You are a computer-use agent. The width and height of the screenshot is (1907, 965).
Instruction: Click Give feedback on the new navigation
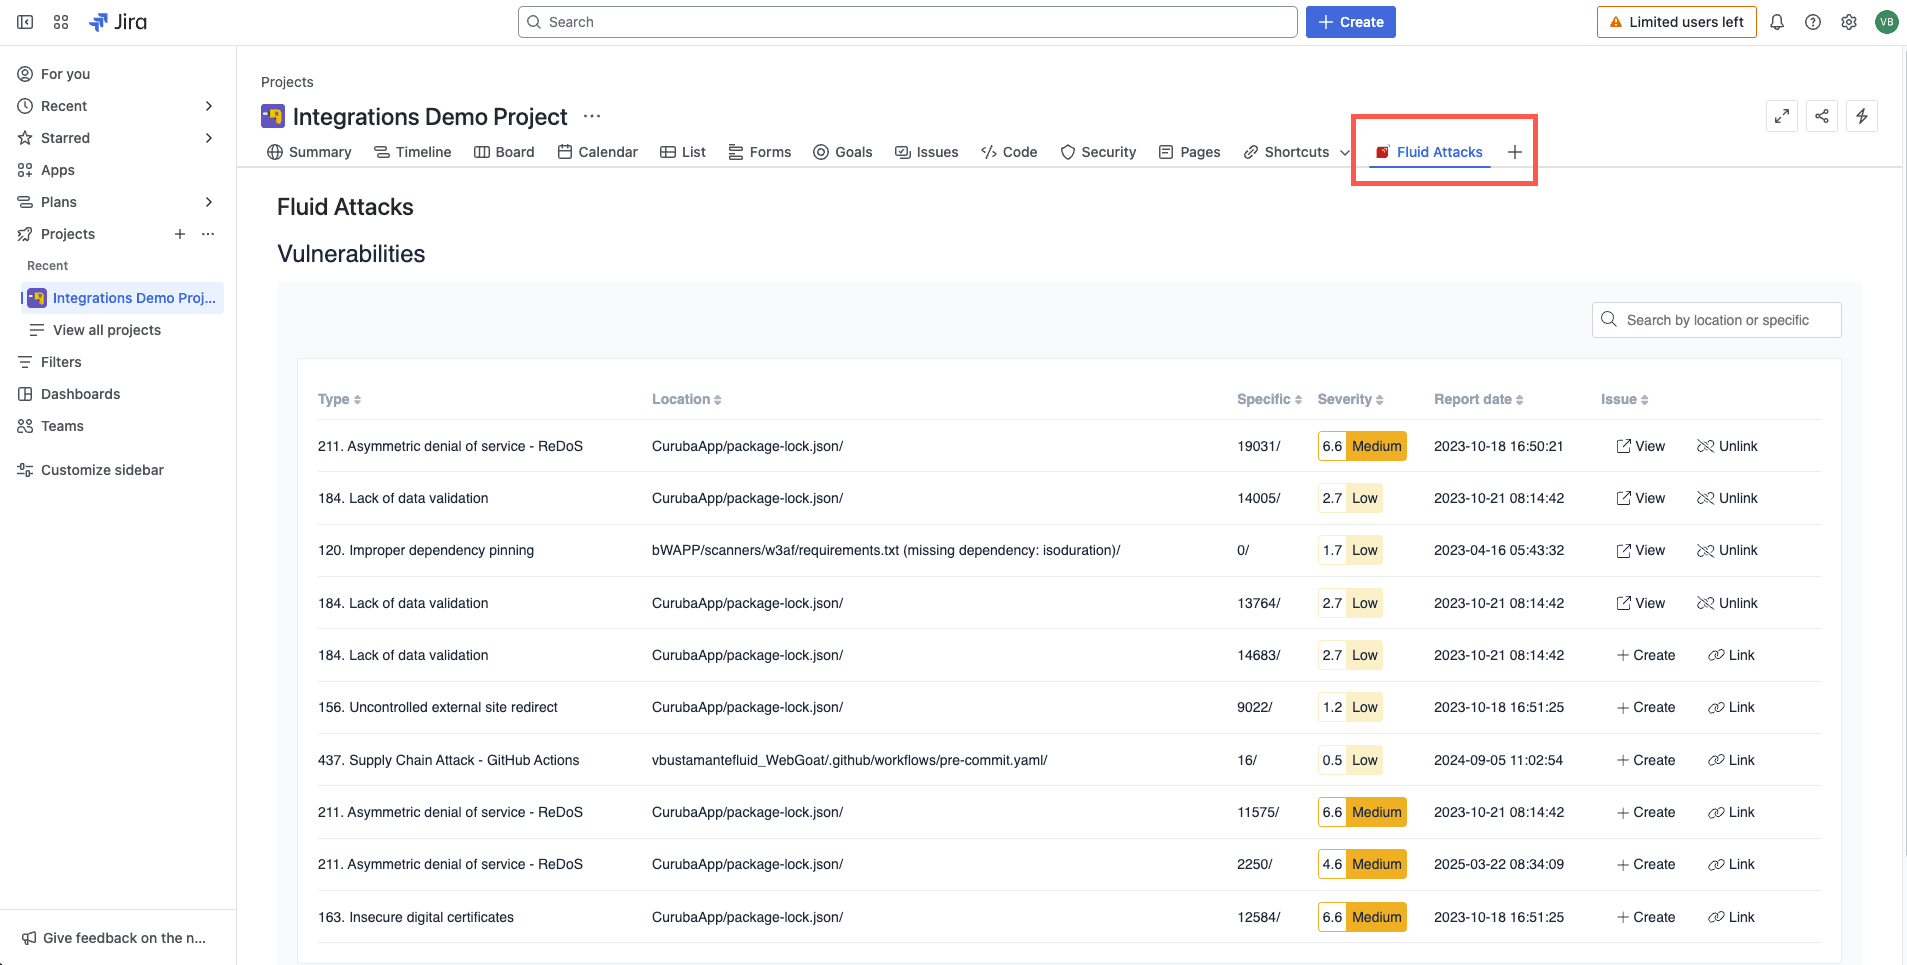[113, 938]
